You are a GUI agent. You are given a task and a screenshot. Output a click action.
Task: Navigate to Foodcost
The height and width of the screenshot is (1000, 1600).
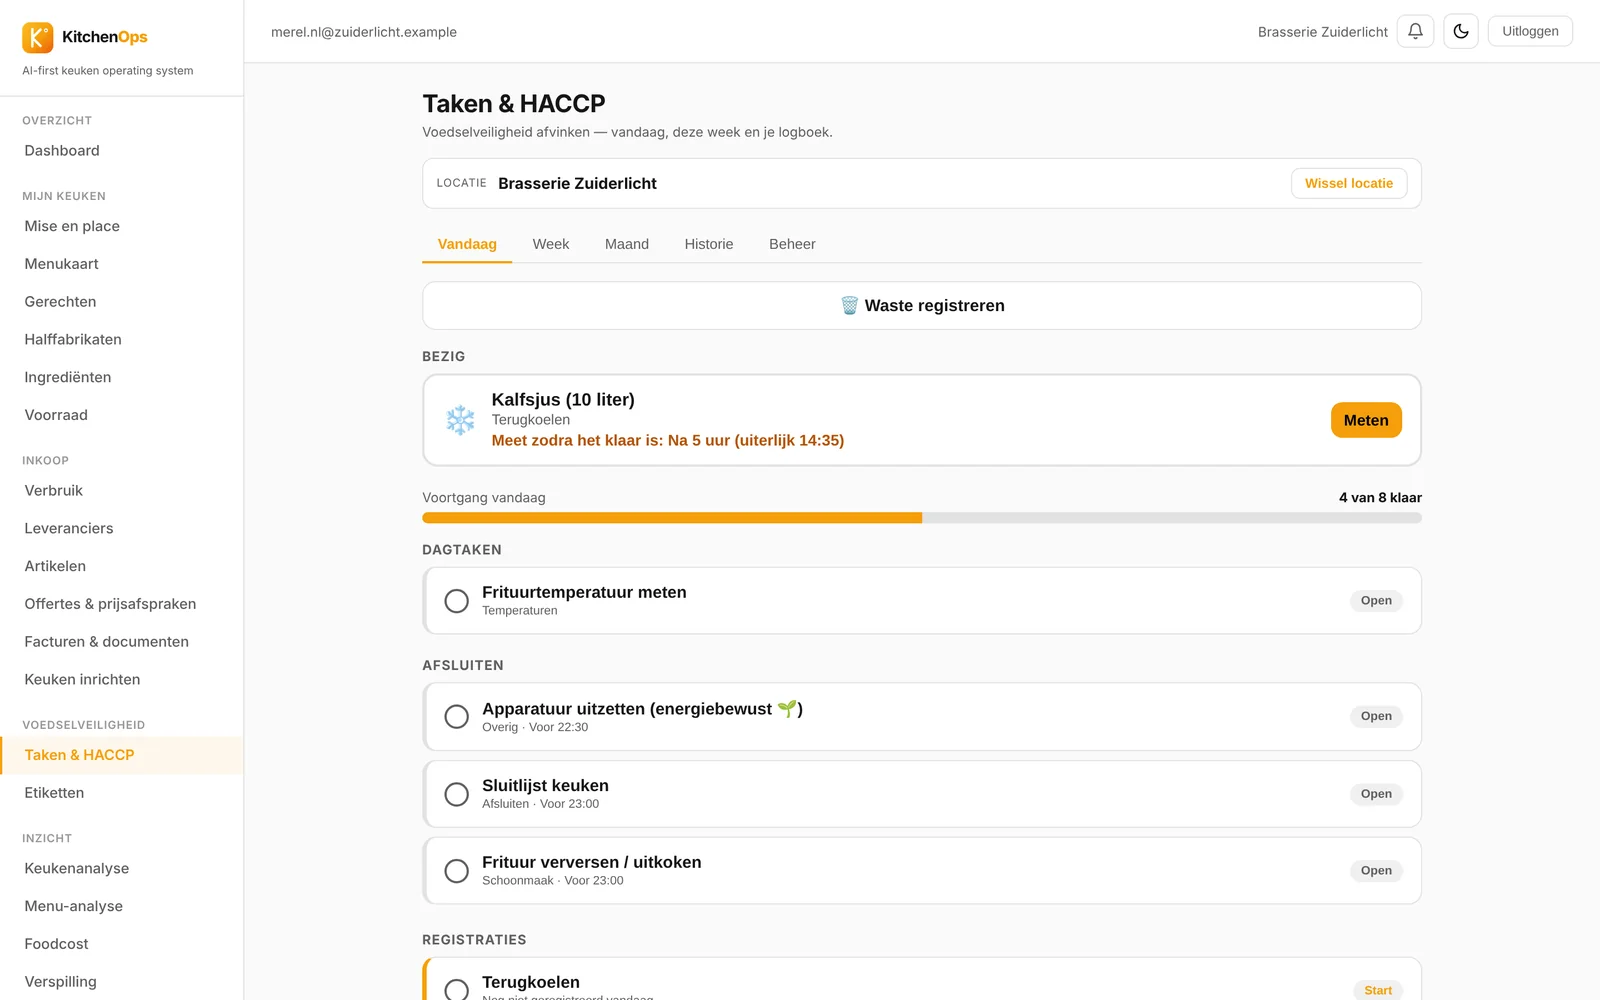(x=57, y=944)
